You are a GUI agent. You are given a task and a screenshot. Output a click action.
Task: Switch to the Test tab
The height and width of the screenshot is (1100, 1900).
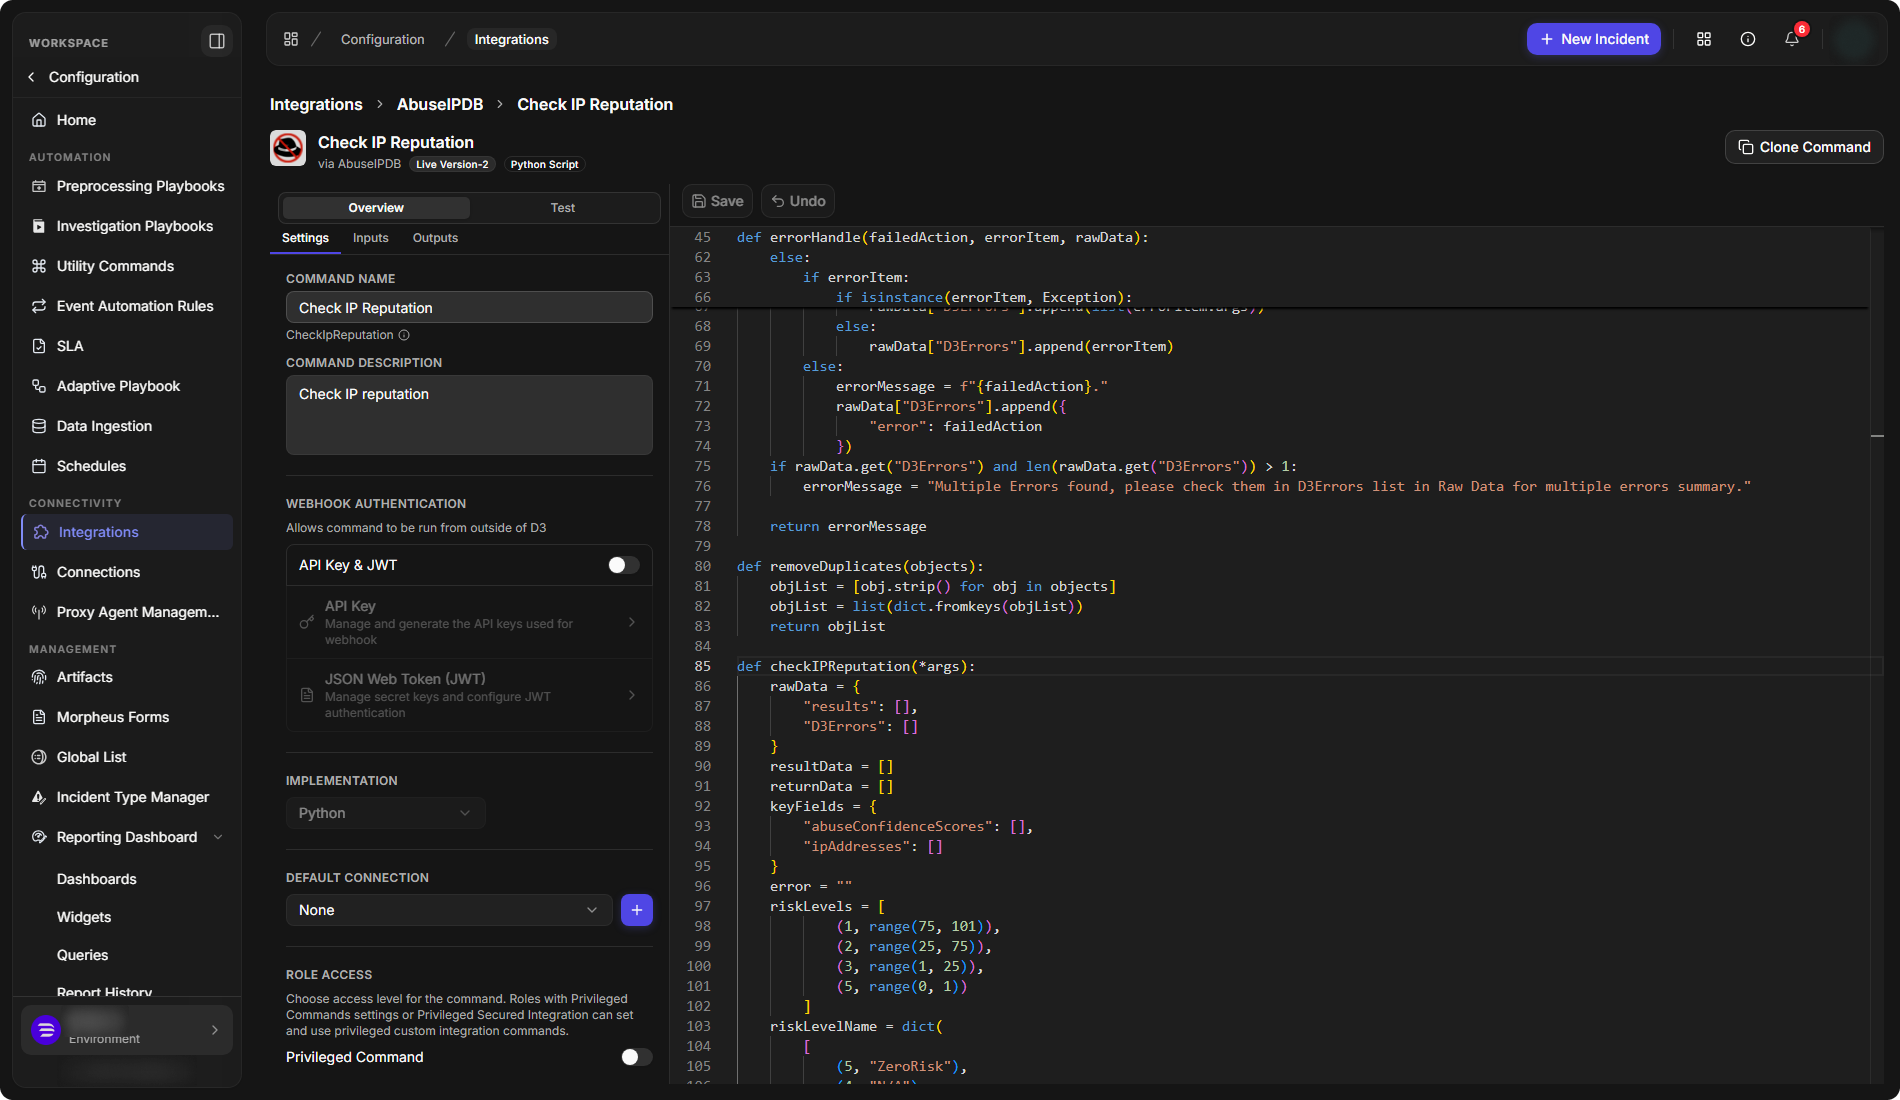click(x=563, y=208)
